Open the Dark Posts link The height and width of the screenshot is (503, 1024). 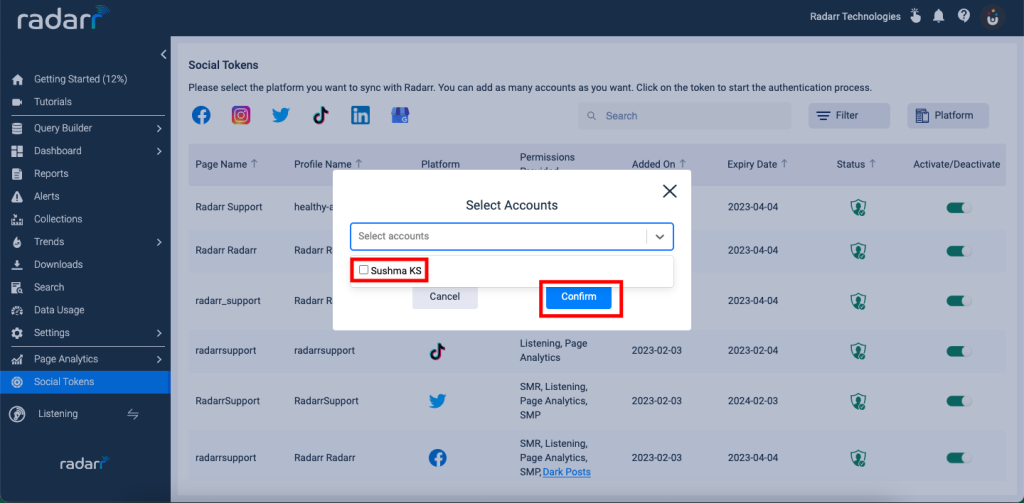tap(566, 472)
